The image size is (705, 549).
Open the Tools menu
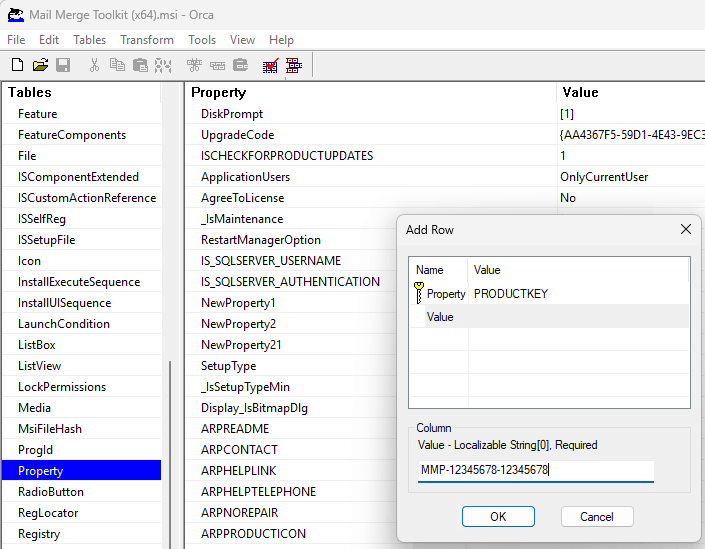click(x=202, y=40)
